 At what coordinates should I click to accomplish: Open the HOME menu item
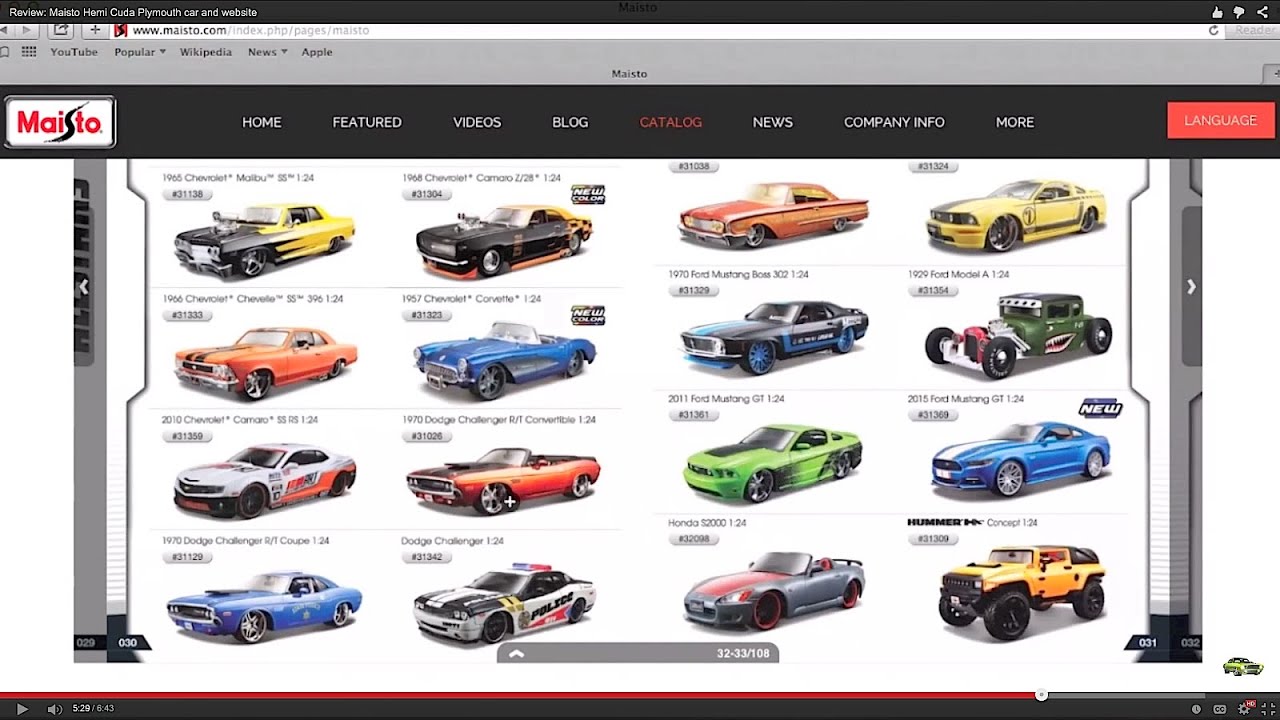pos(262,122)
